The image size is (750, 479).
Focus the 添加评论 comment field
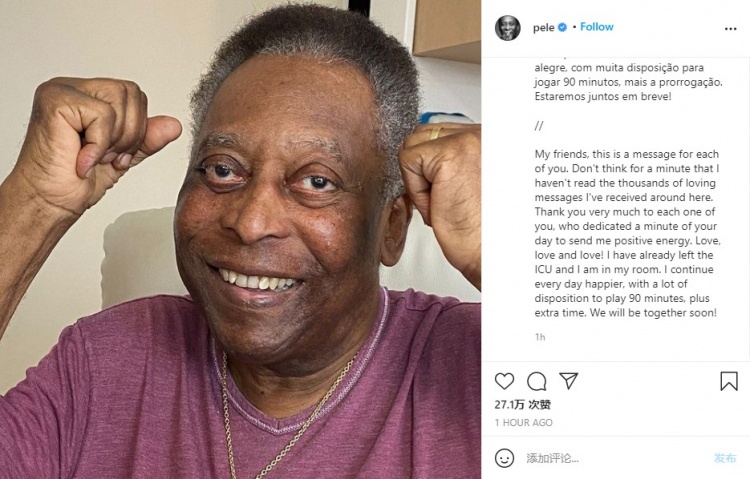coord(615,458)
